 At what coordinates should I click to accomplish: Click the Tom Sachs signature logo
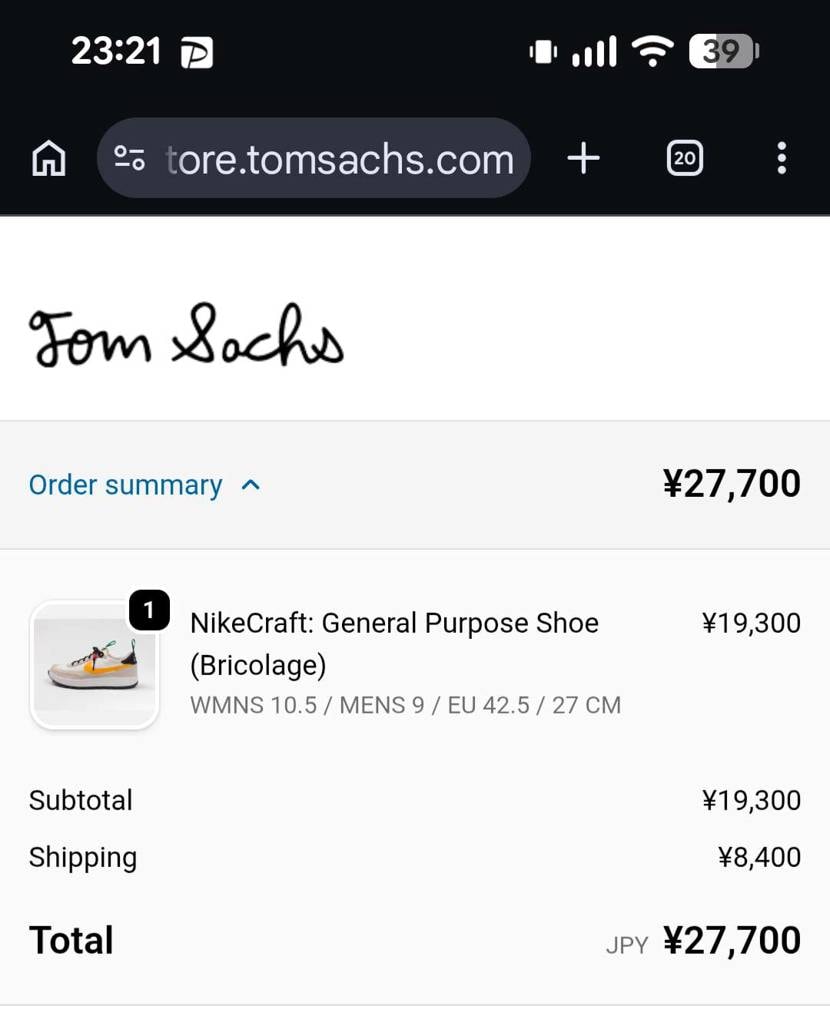[186, 337]
